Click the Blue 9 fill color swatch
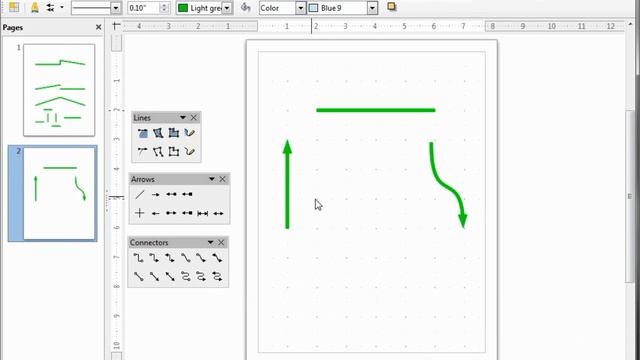Screen dimensions: 640x360 coord(313,8)
